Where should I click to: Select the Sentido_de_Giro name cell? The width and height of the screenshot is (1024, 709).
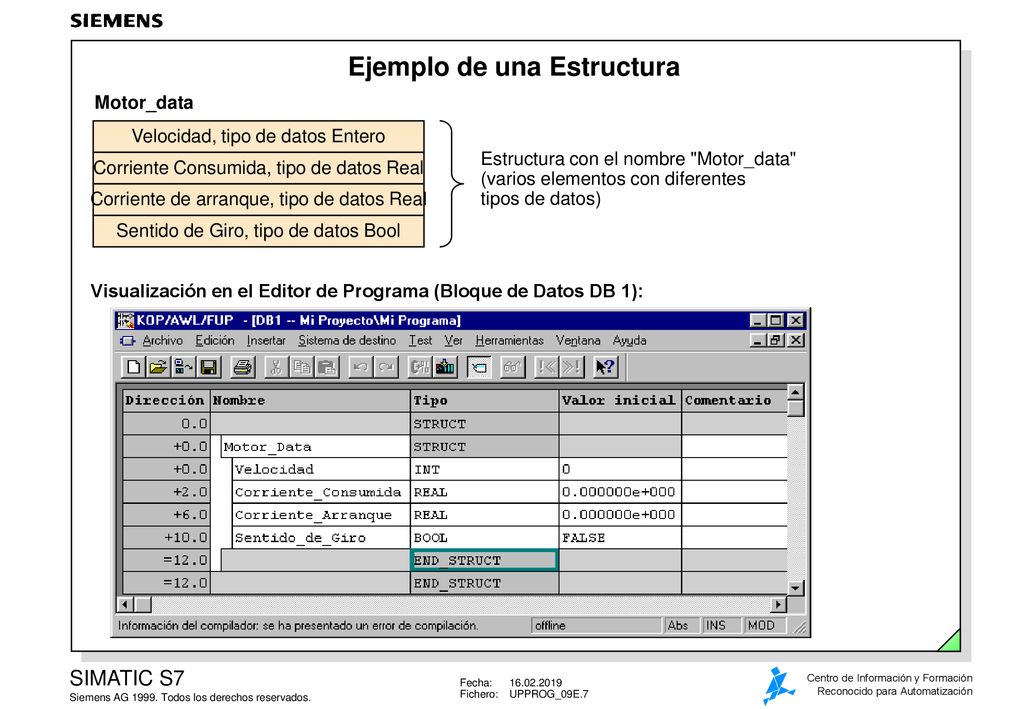point(321,538)
